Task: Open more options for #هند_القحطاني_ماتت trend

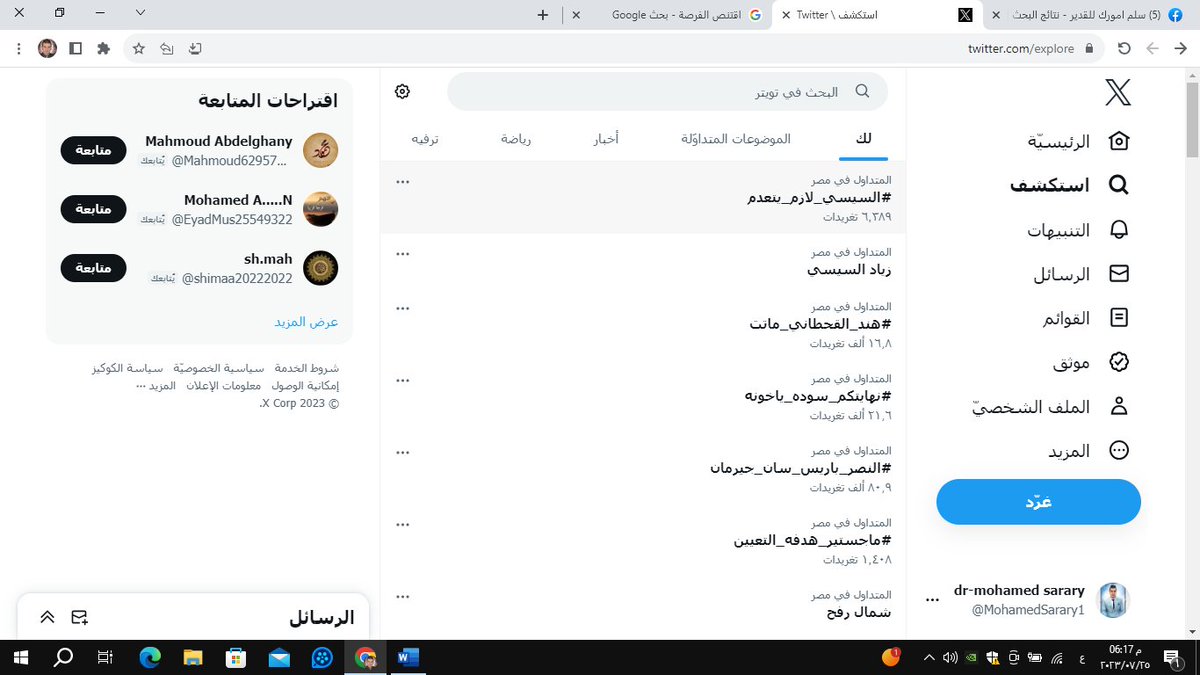Action: pyautogui.click(x=403, y=308)
